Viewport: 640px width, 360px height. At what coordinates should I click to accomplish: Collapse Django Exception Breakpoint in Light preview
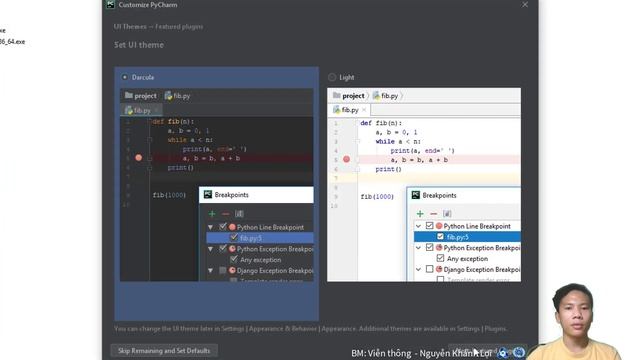pyautogui.click(x=418, y=269)
